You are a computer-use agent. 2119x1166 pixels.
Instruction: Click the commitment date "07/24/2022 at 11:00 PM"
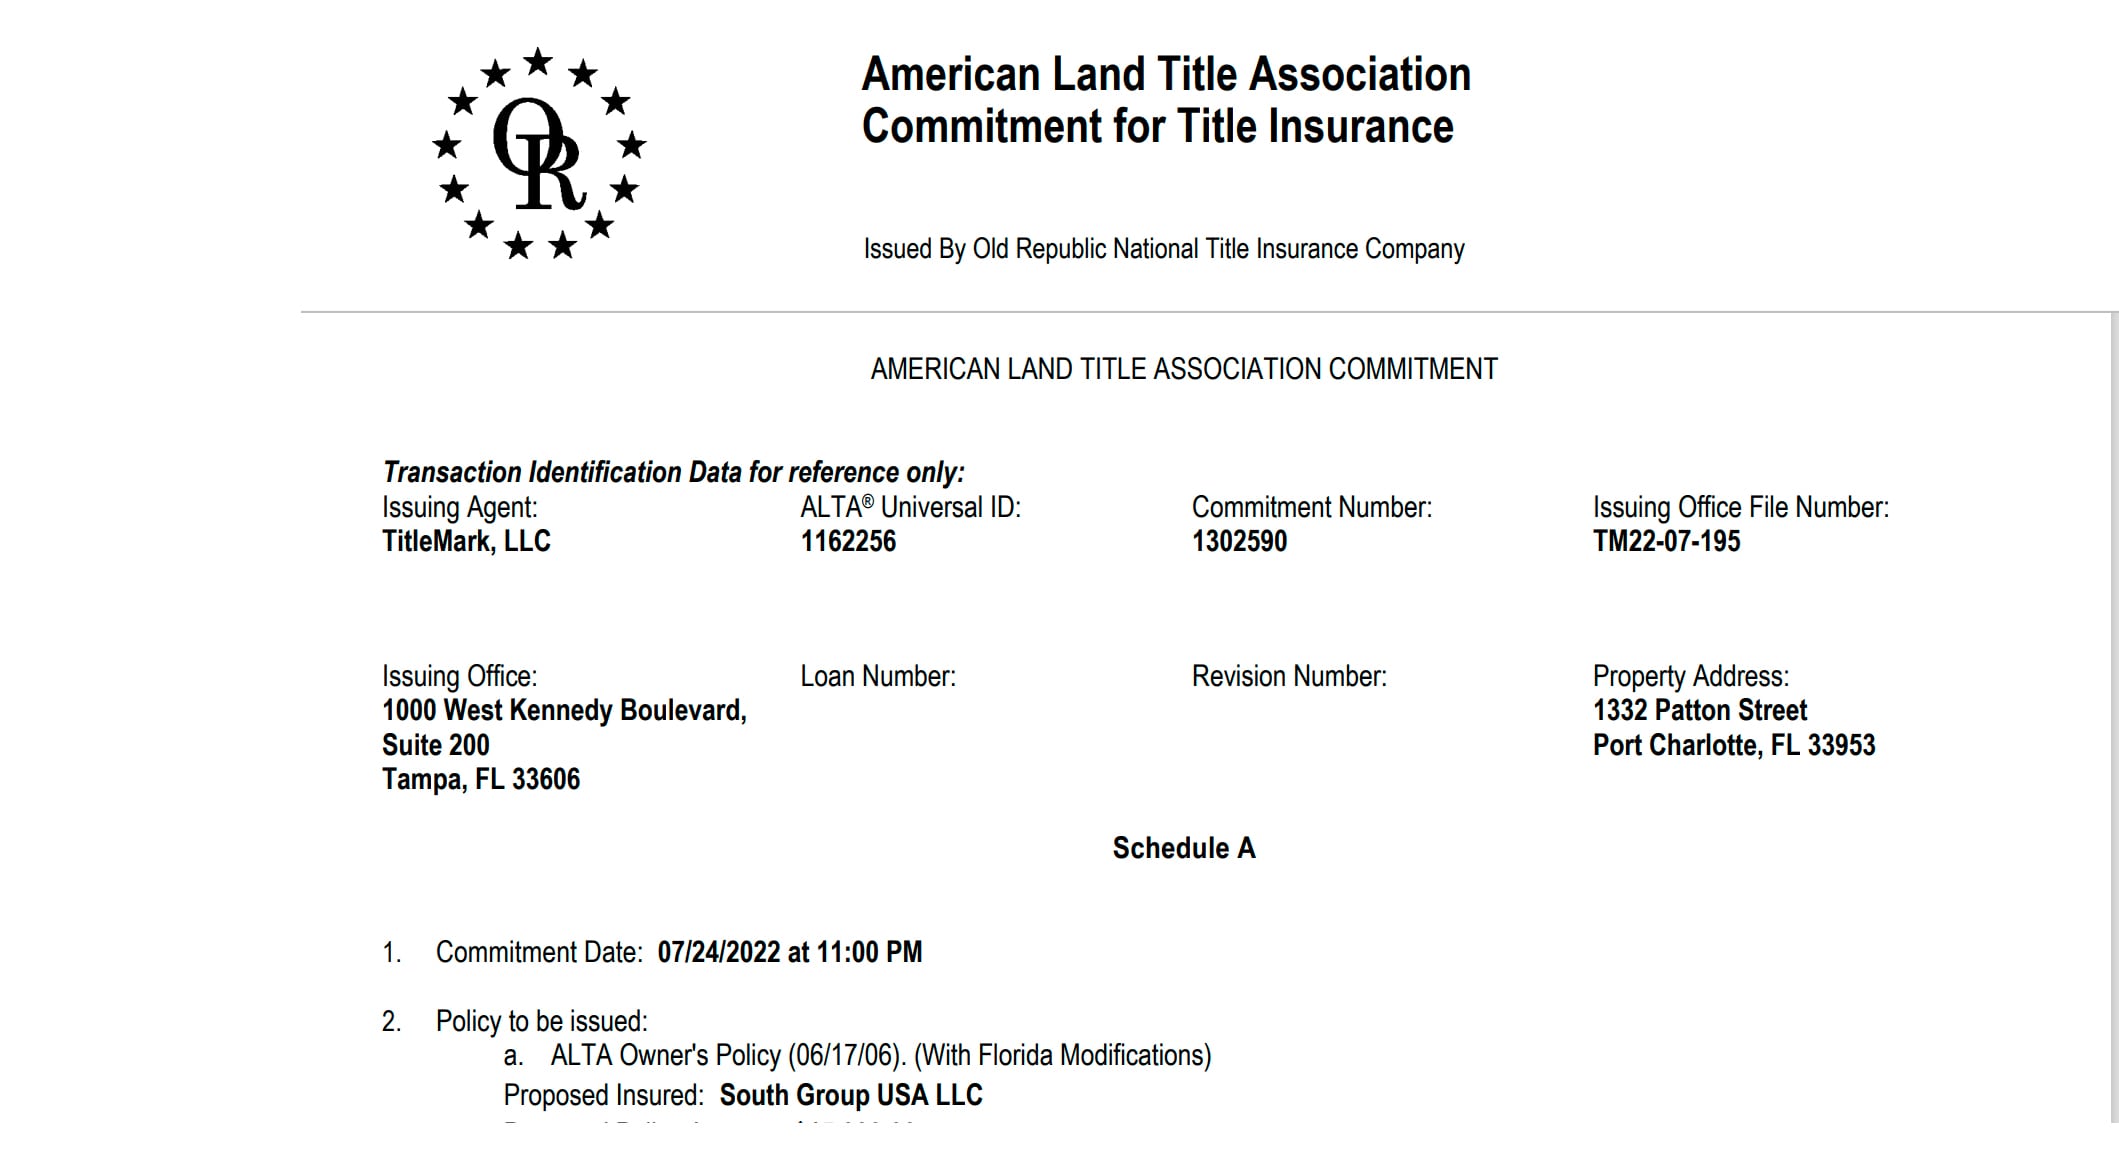[x=789, y=952]
